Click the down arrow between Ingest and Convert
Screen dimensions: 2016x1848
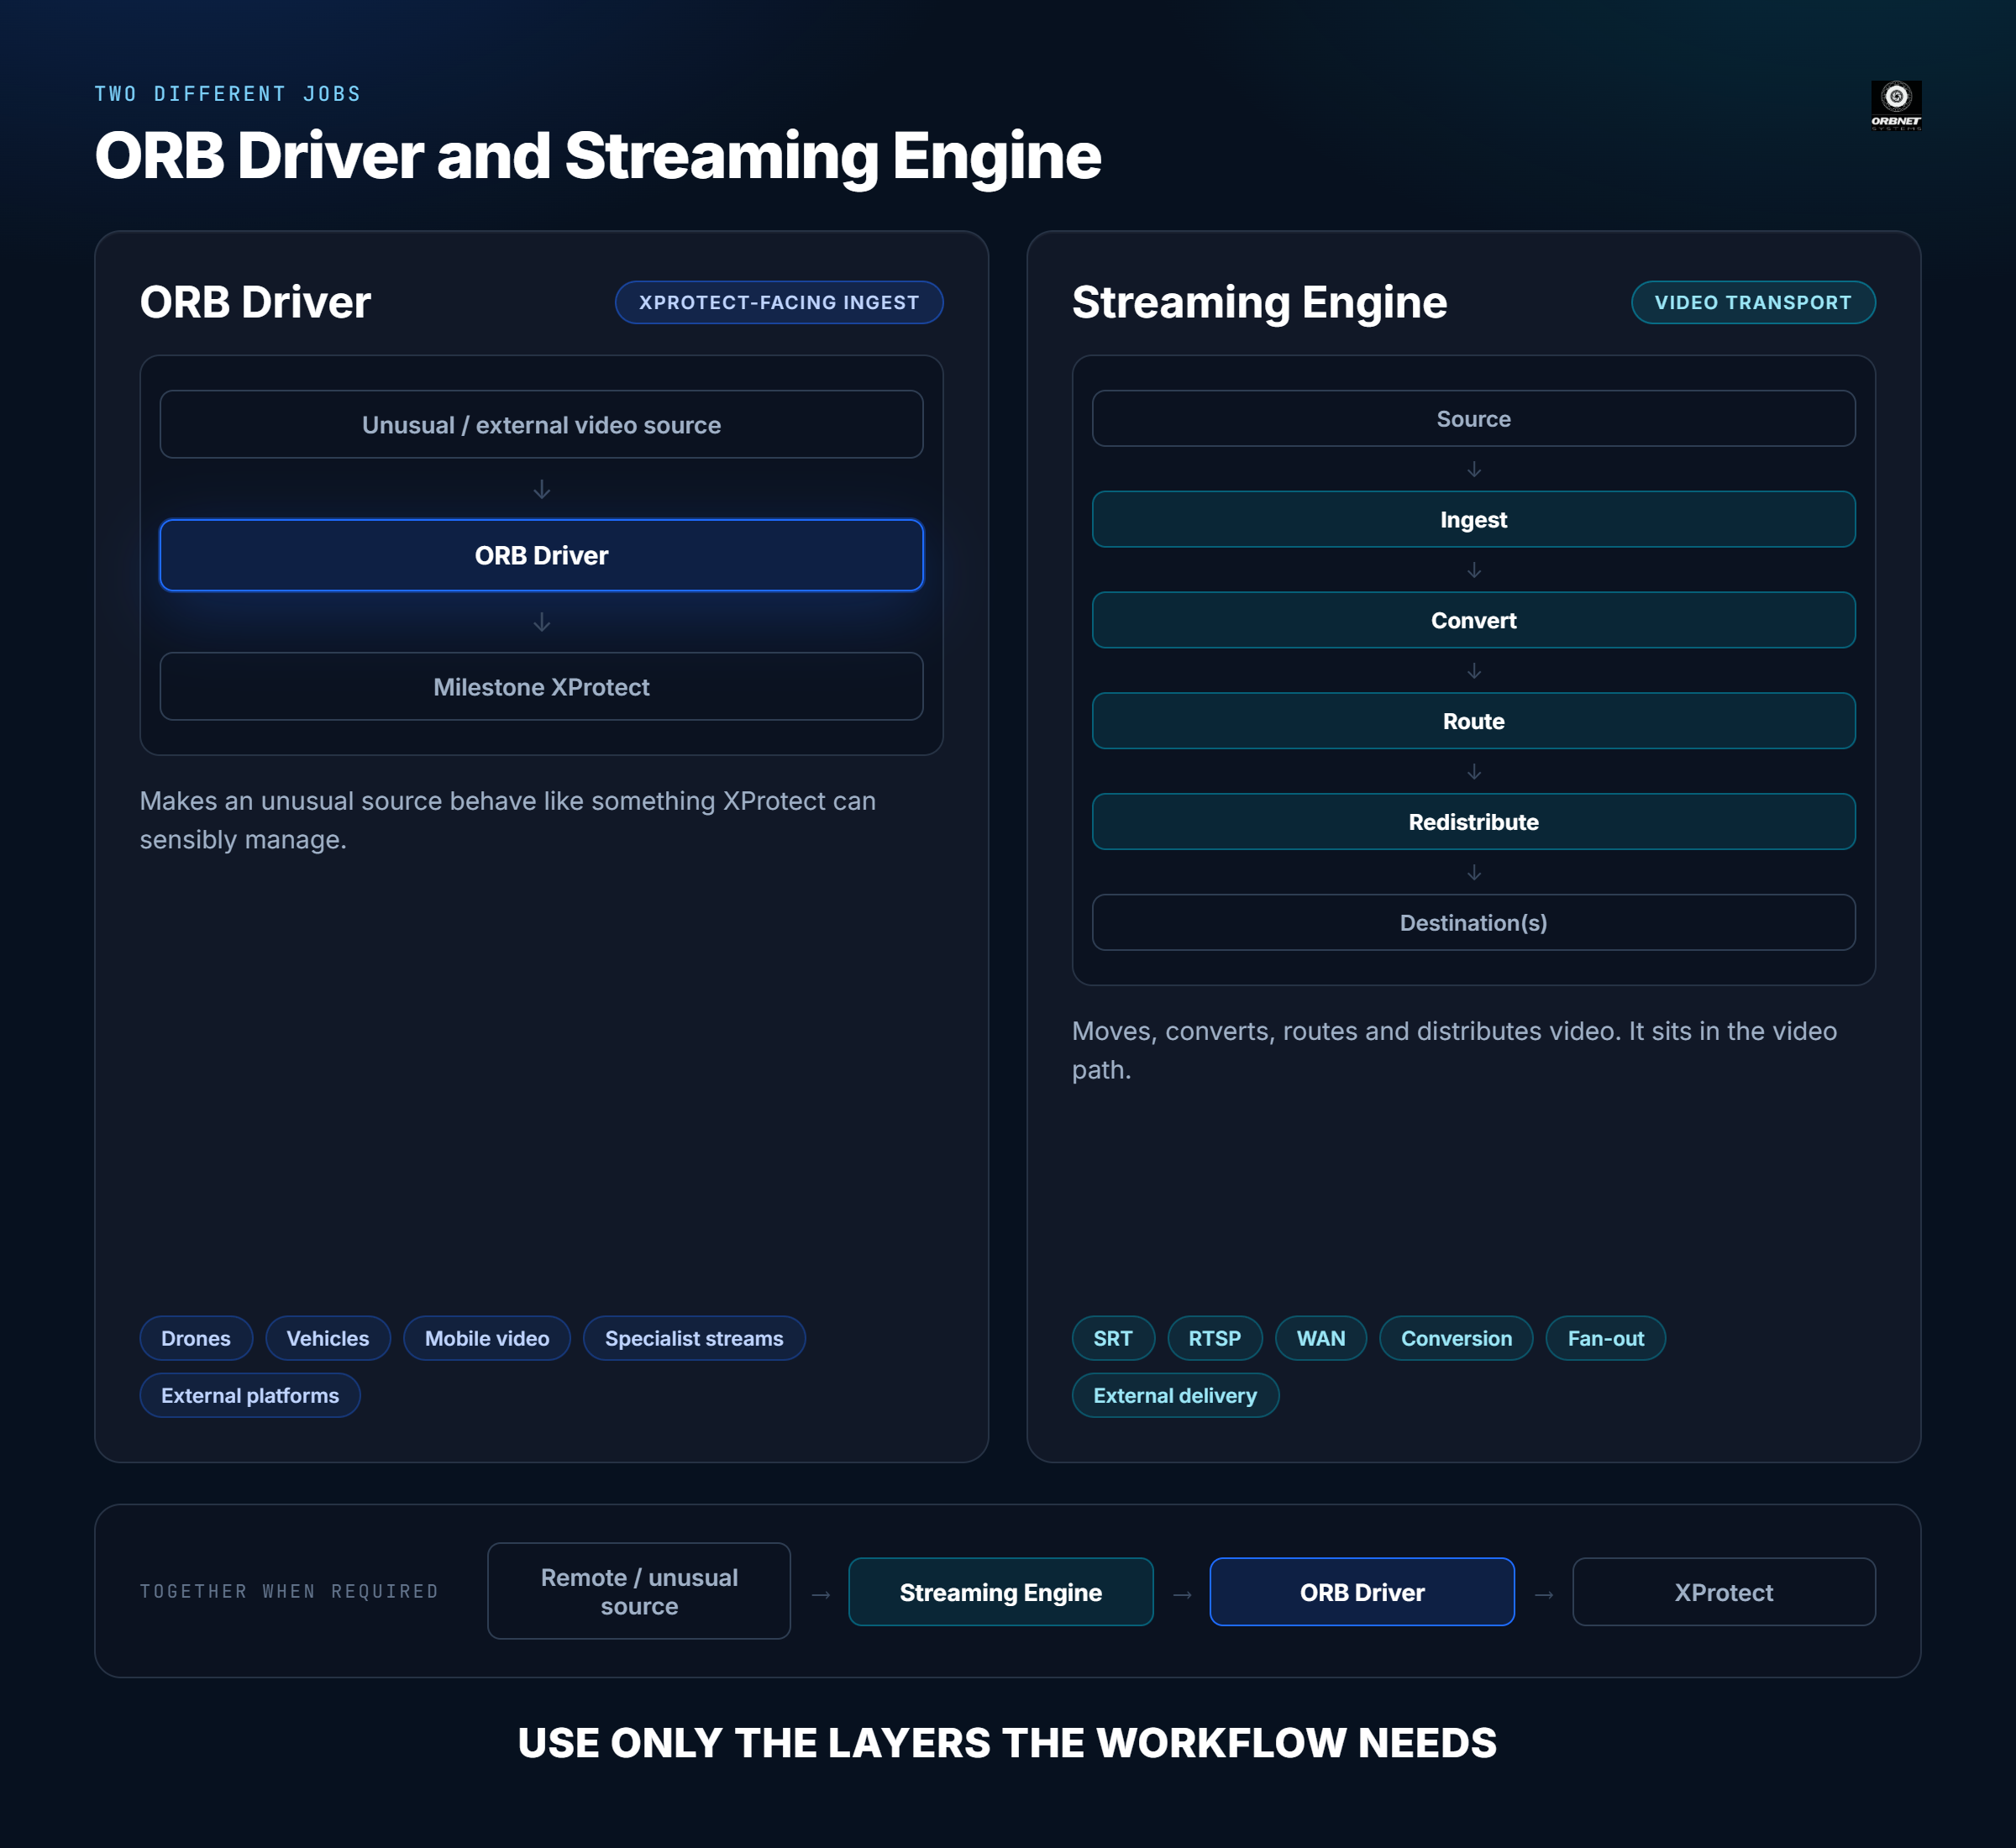(x=1473, y=570)
